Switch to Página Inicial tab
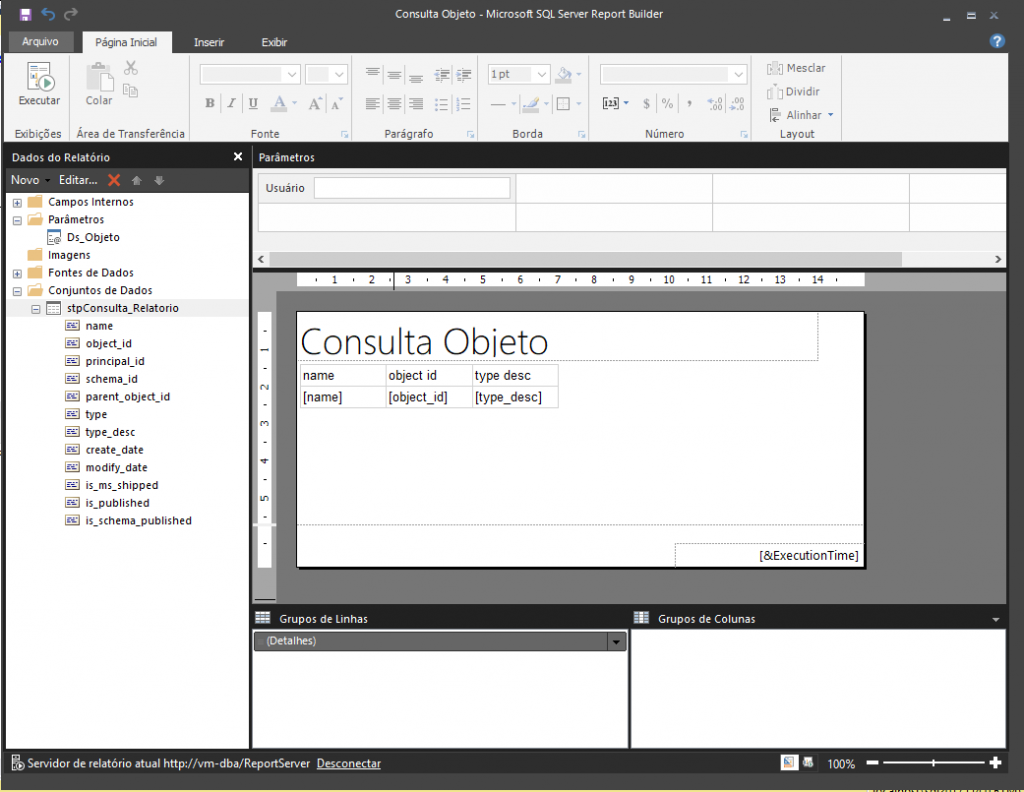The width and height of the screenshot is (1024, 792). pos(126,42)
